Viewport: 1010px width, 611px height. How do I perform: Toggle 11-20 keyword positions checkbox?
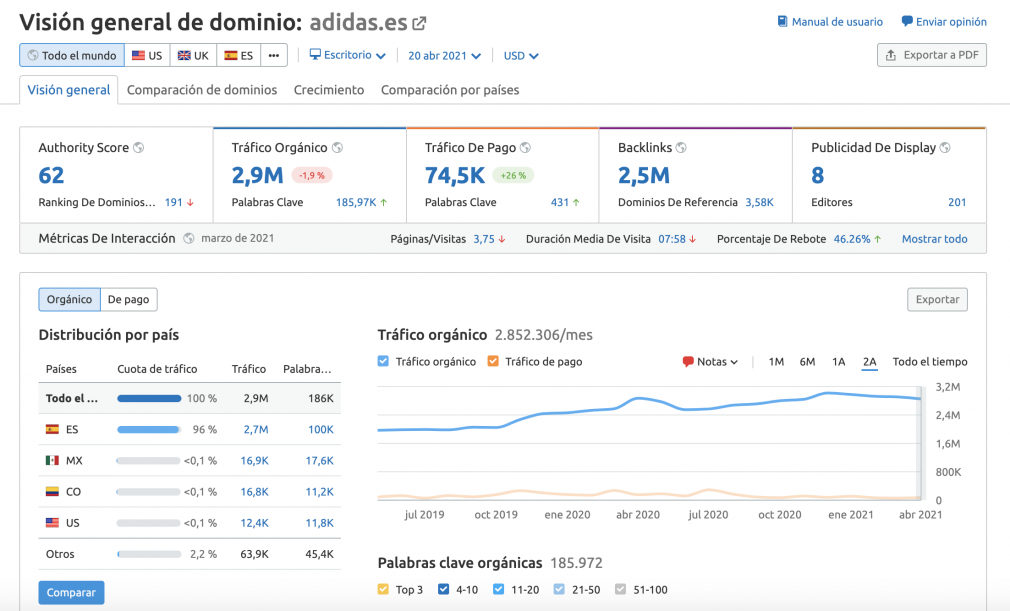(499, 589)
